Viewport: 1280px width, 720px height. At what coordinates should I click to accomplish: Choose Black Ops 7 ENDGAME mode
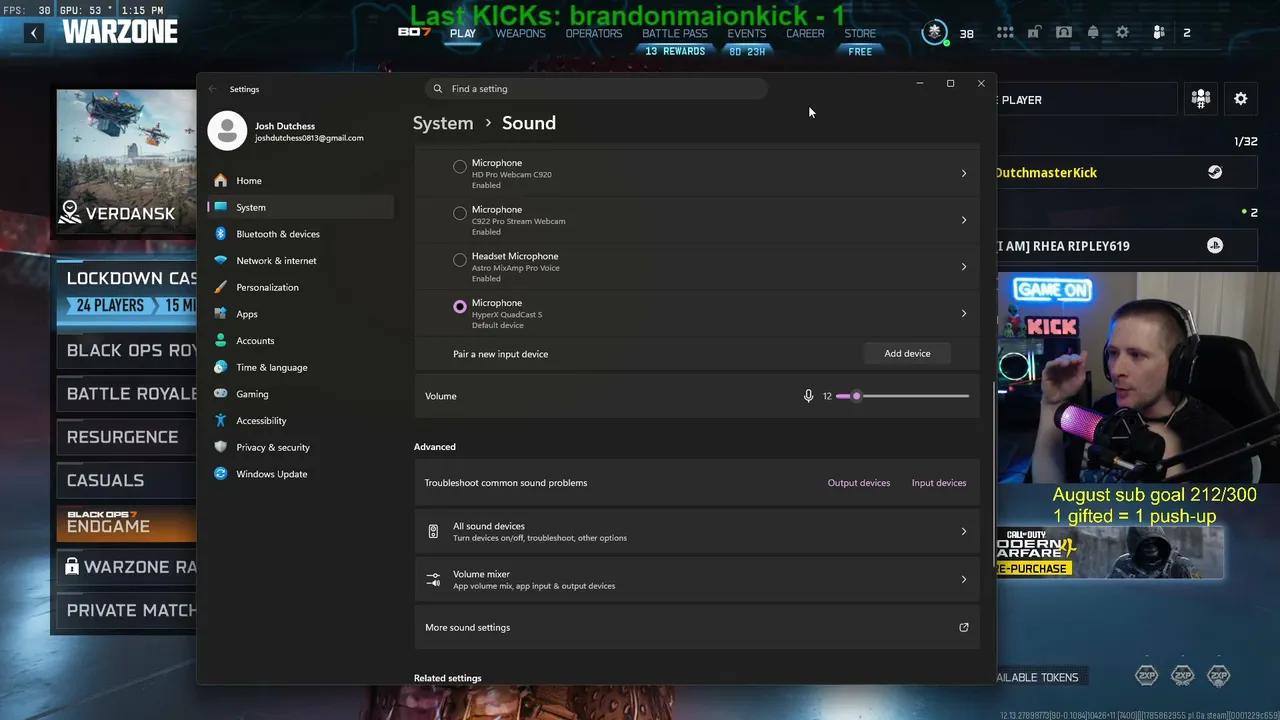pos(127,523)
